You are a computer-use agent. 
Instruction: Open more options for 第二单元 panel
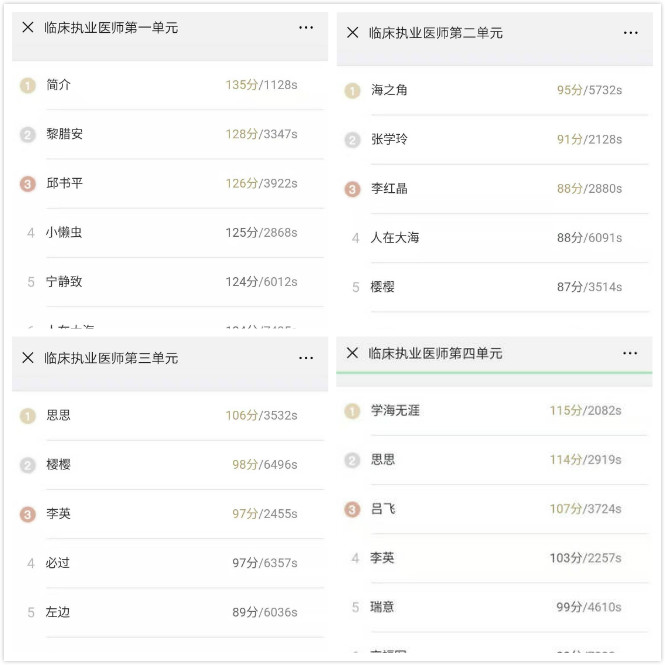pyautogui.click(x=630, y=33)
